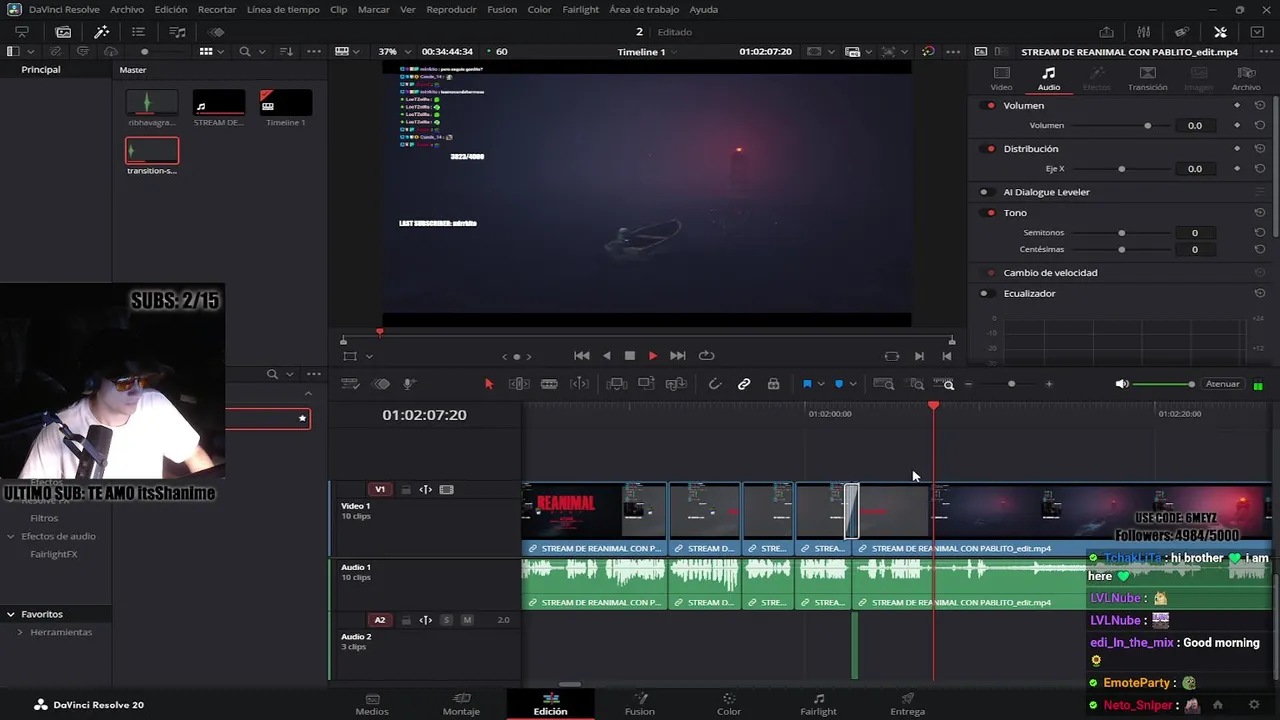Click the Atenuar dim button

click(1222, 384)
